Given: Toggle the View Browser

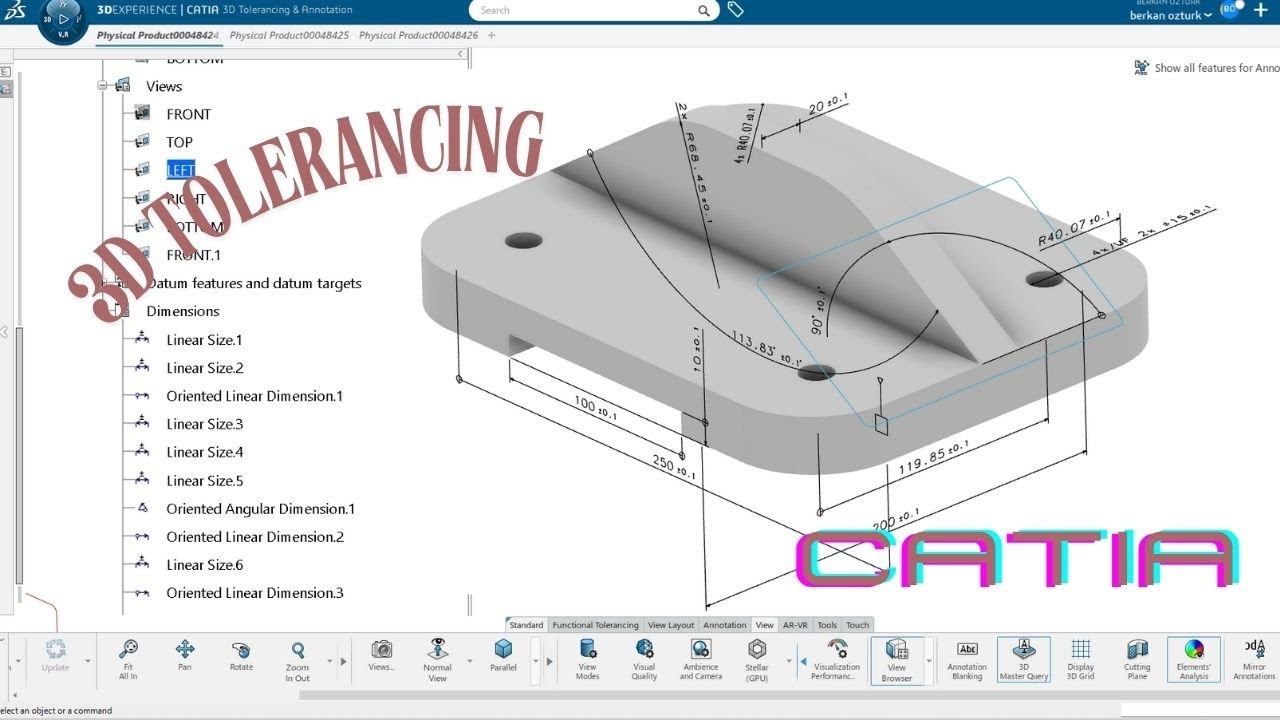Looking at the screenshot, I should [897, 660].
